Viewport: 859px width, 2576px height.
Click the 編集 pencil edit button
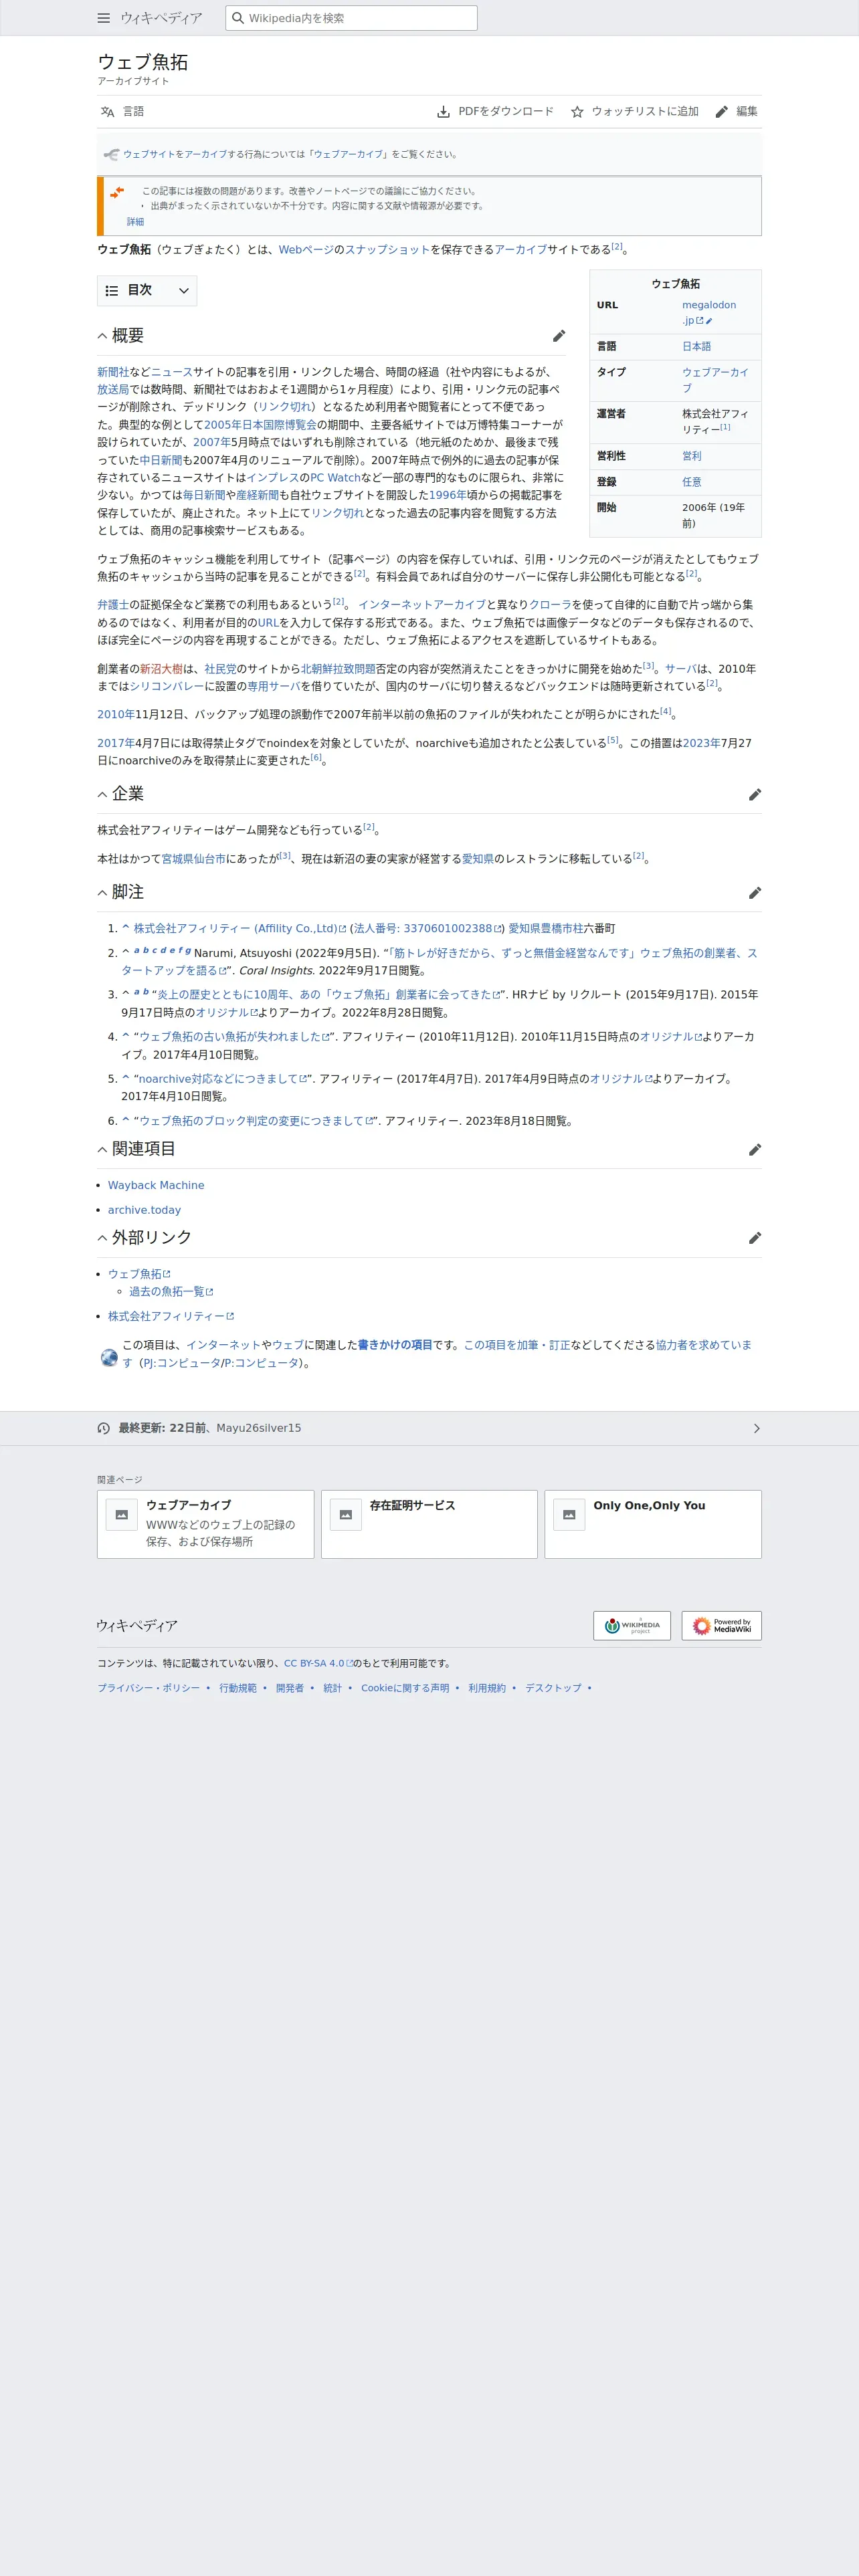coord(737,111)
